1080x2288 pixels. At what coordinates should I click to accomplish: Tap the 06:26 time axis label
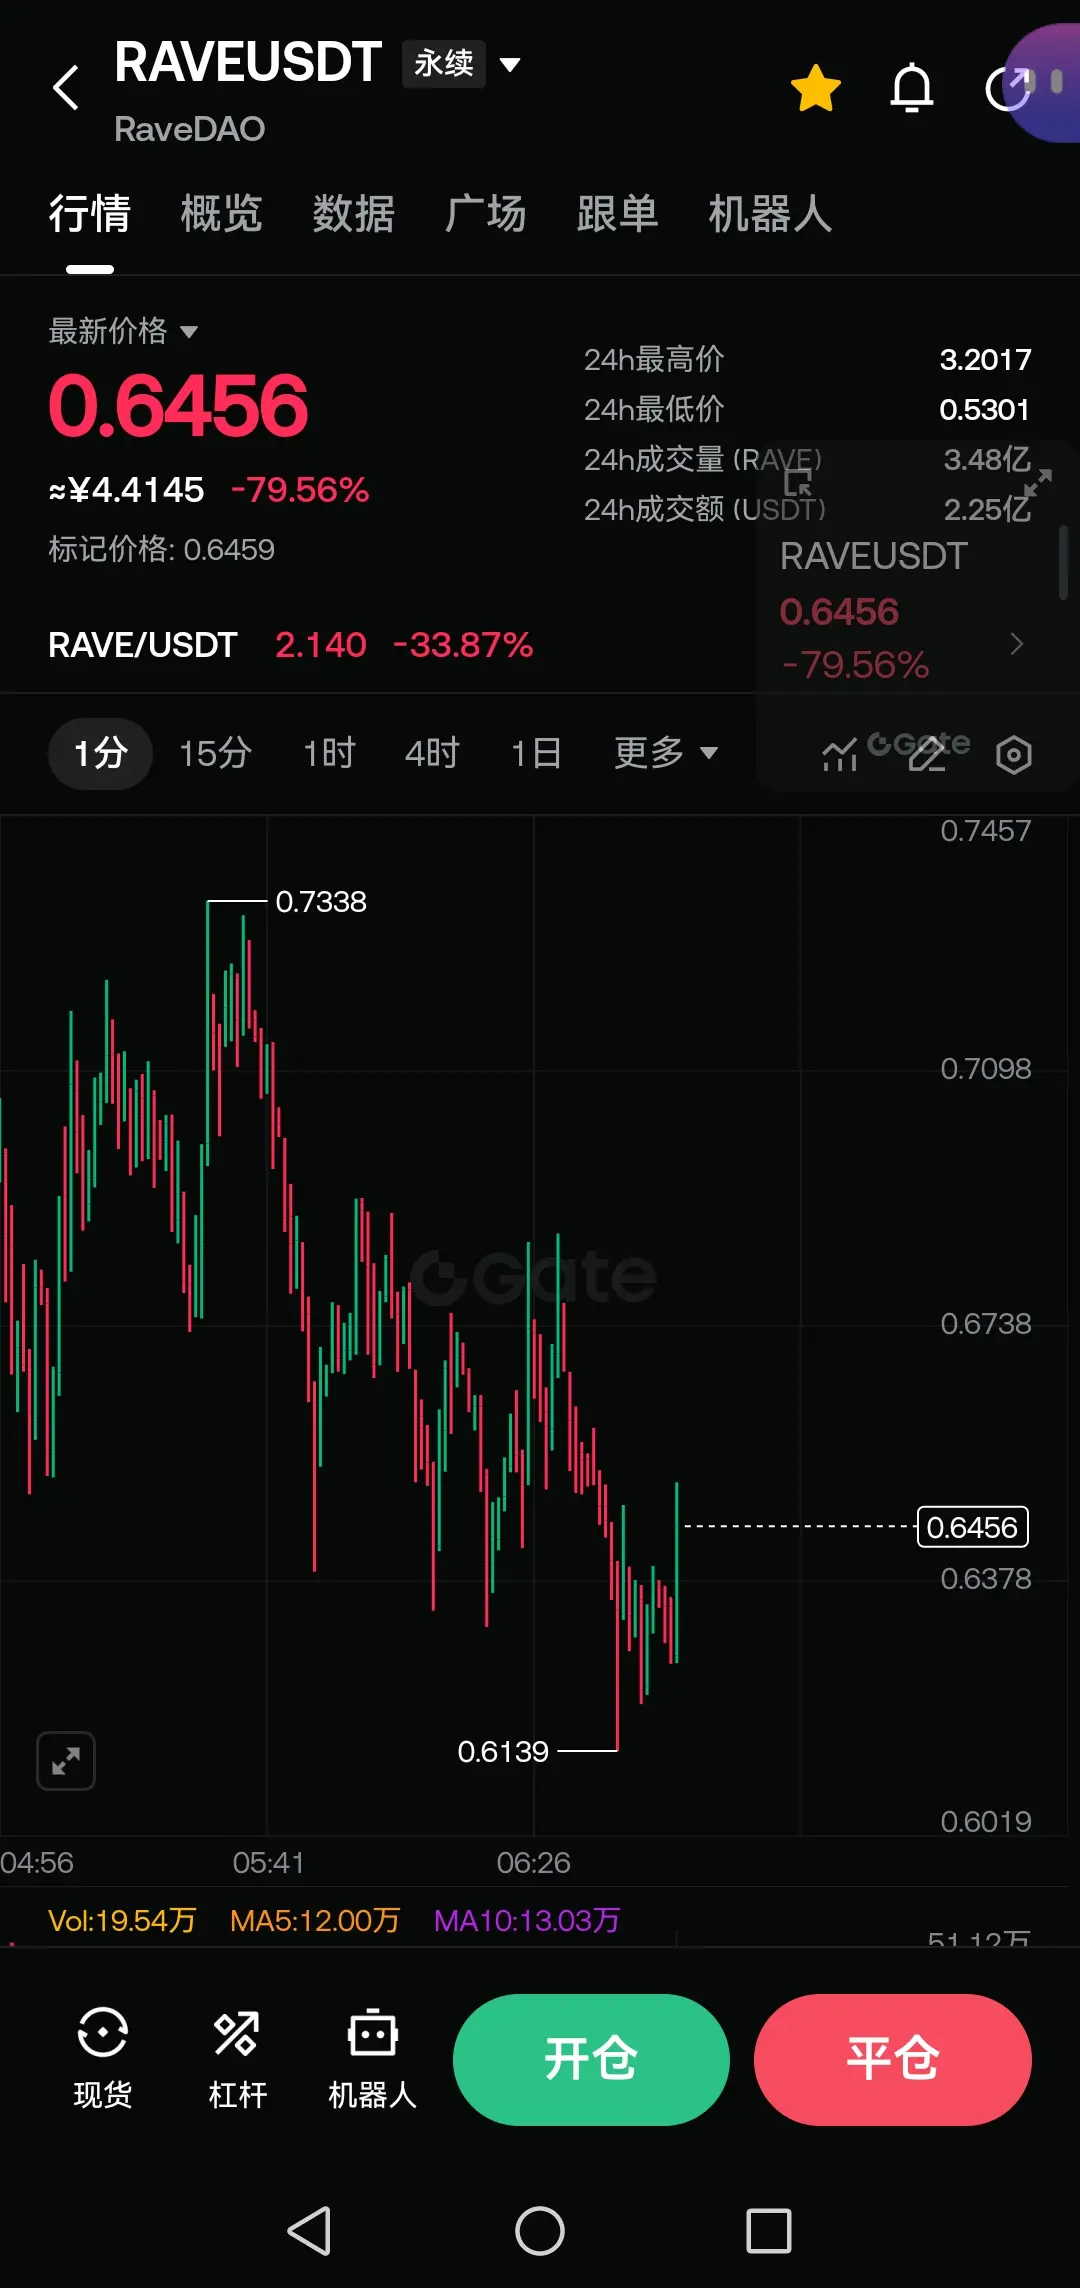(x=533, y=1863)
